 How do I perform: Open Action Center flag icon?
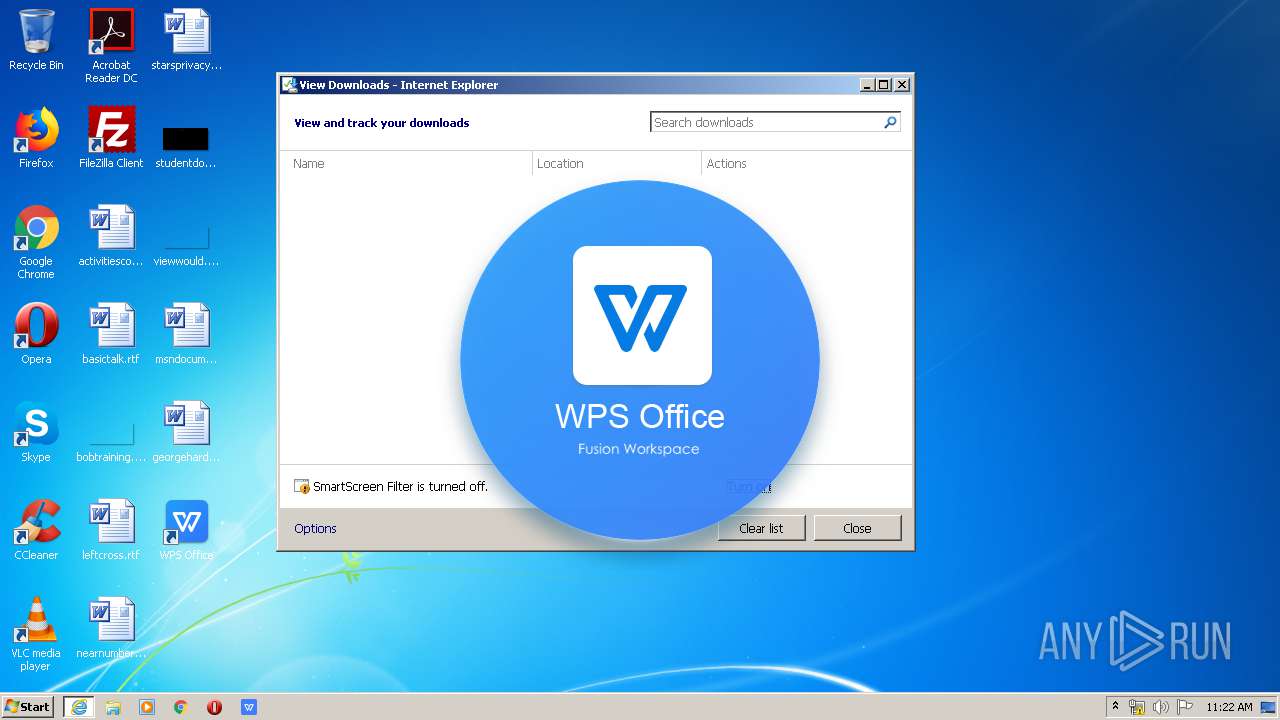point(1184,707)
